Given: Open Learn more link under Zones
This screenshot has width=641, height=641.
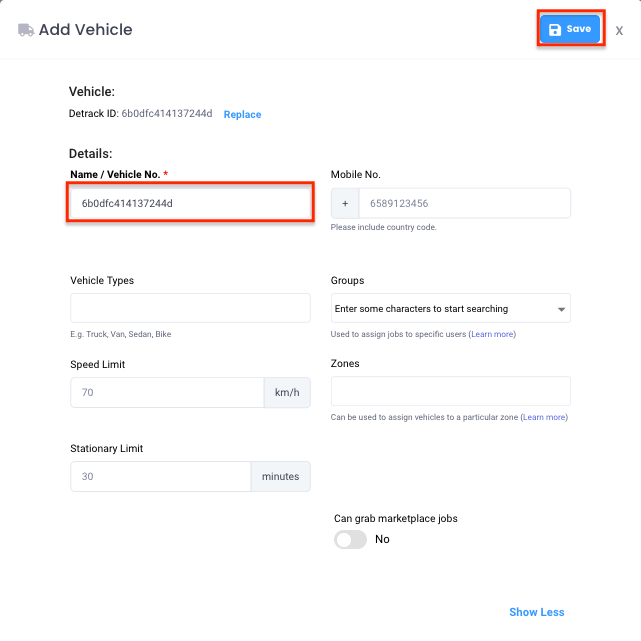Looking at the screenshot, I should pos(544,417).
